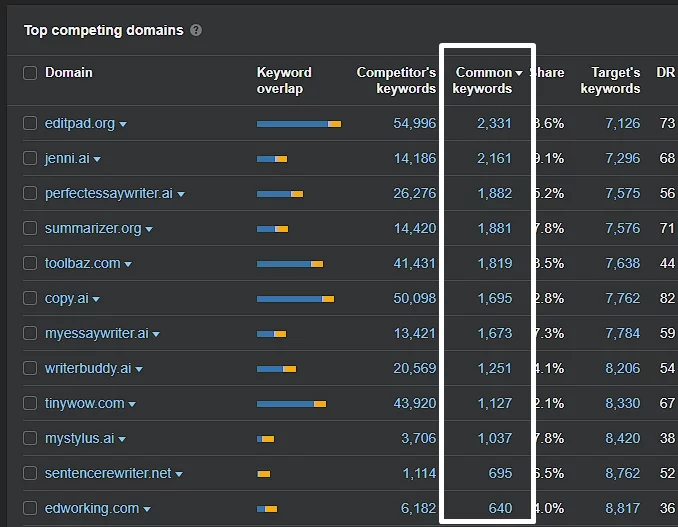Tick the edworking.com checkbox
678x527 pixels.
click(x=30, y=508)
